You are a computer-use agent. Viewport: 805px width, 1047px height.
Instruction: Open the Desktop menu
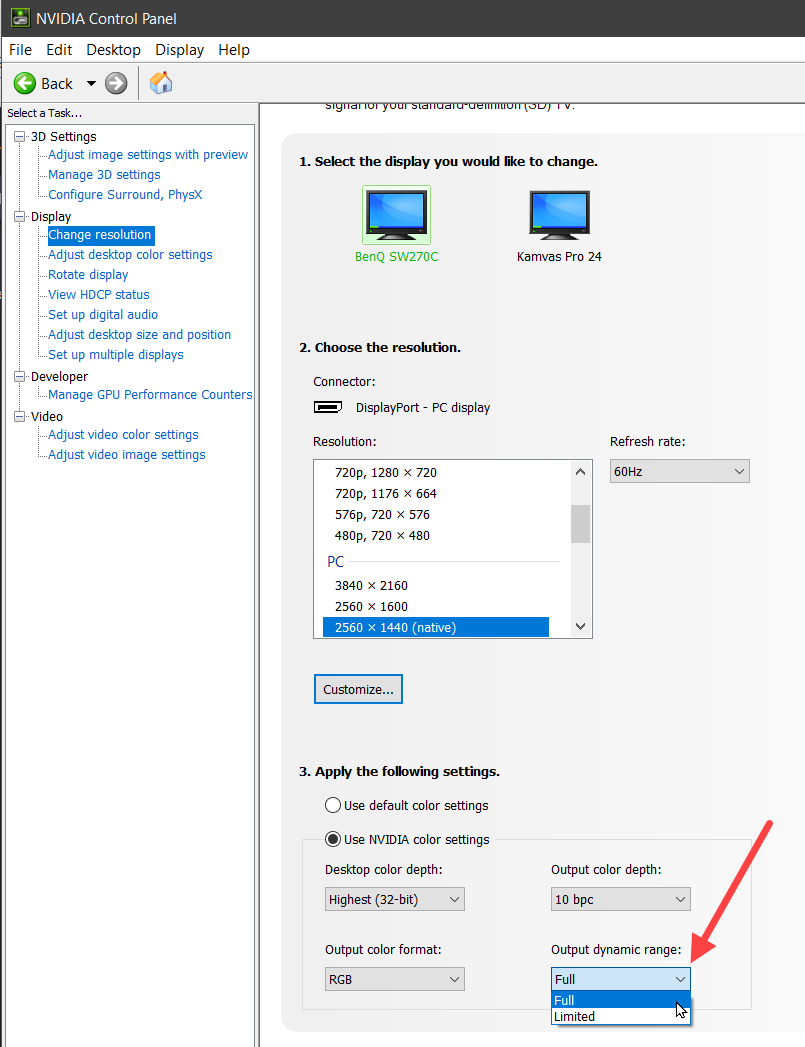(x=113, y=50)
